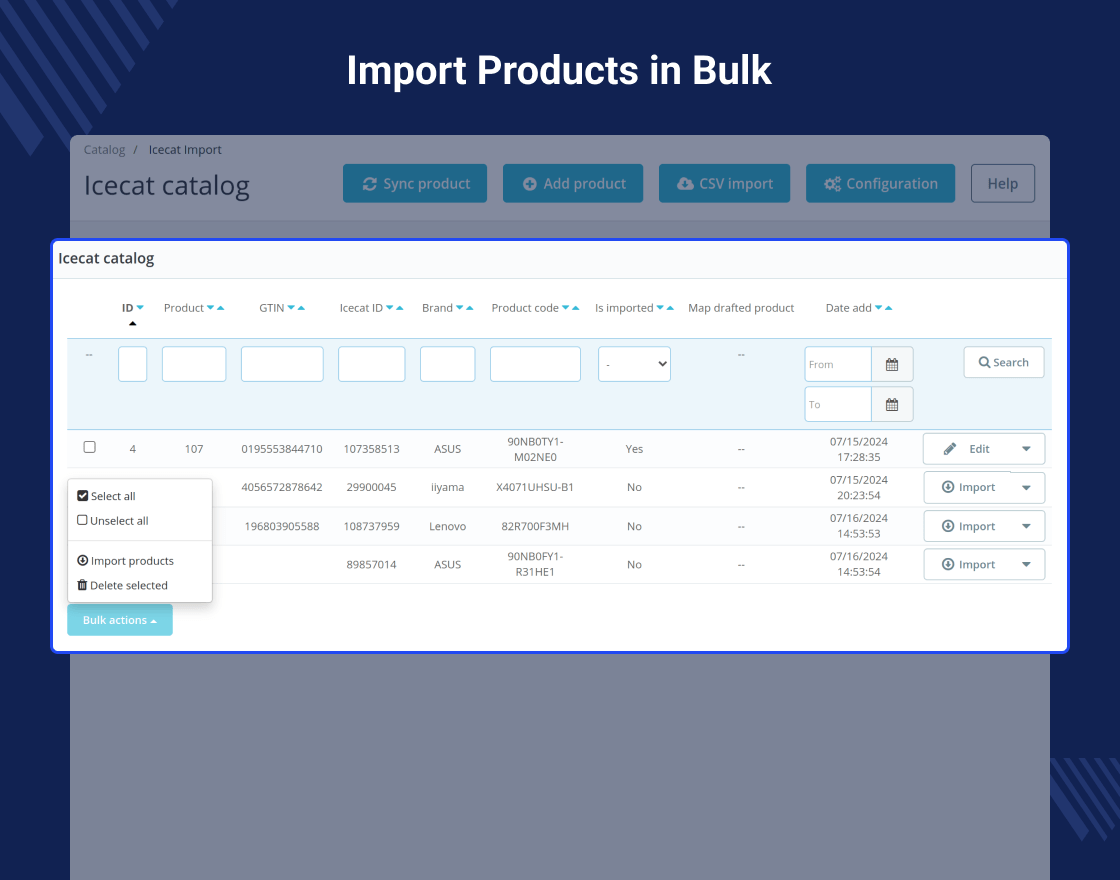Open the Configuration page button
The image size is (1120, 880).
[x=880, y=184]
